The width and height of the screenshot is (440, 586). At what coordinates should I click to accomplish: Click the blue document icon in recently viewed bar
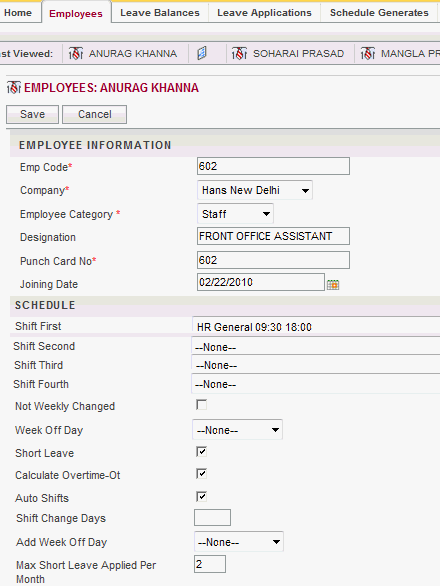click(x=202, y=53)
